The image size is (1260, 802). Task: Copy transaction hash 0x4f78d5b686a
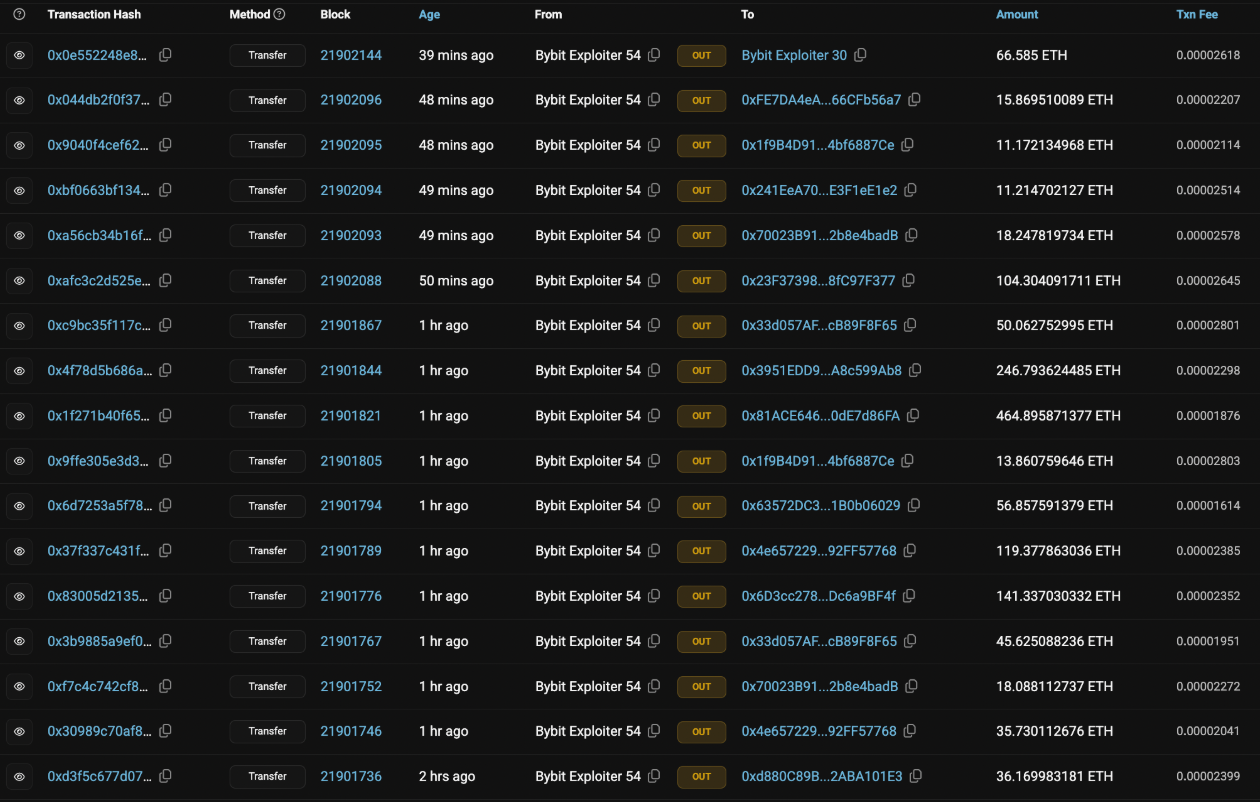click(x=165, y=370)
